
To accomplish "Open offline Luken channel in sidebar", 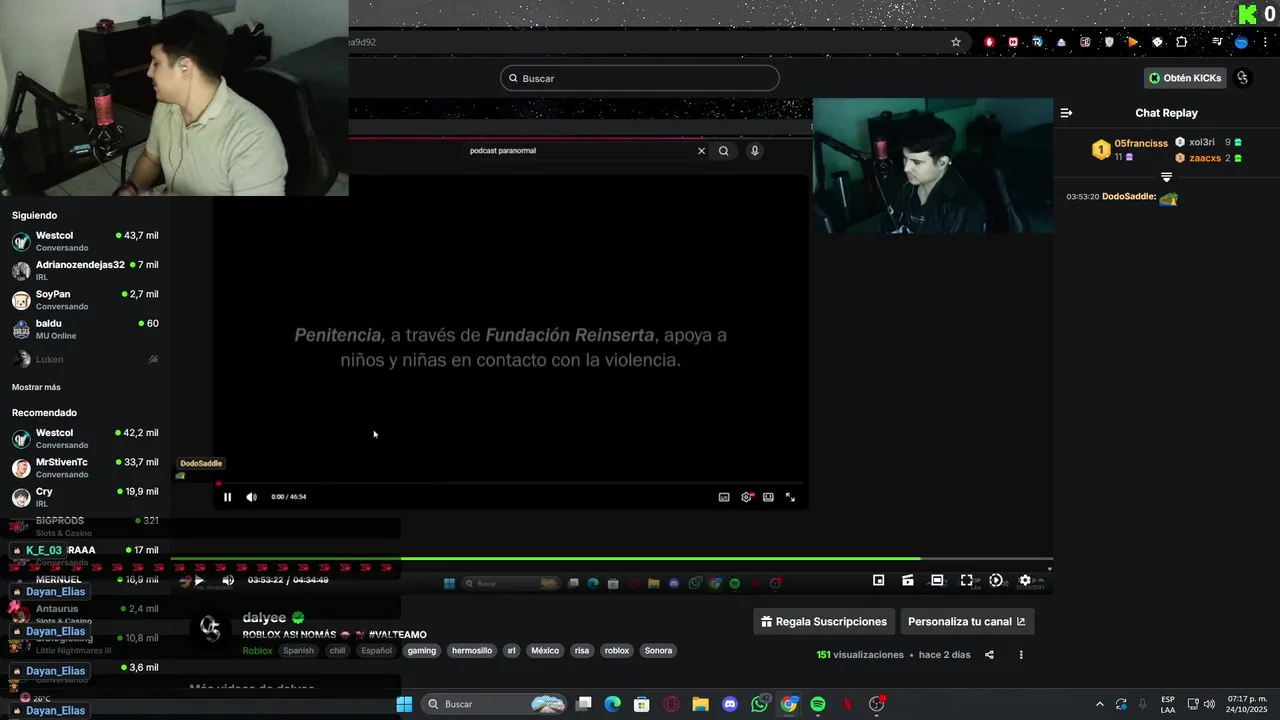I will pyautogui.click(x=85, y=359).
